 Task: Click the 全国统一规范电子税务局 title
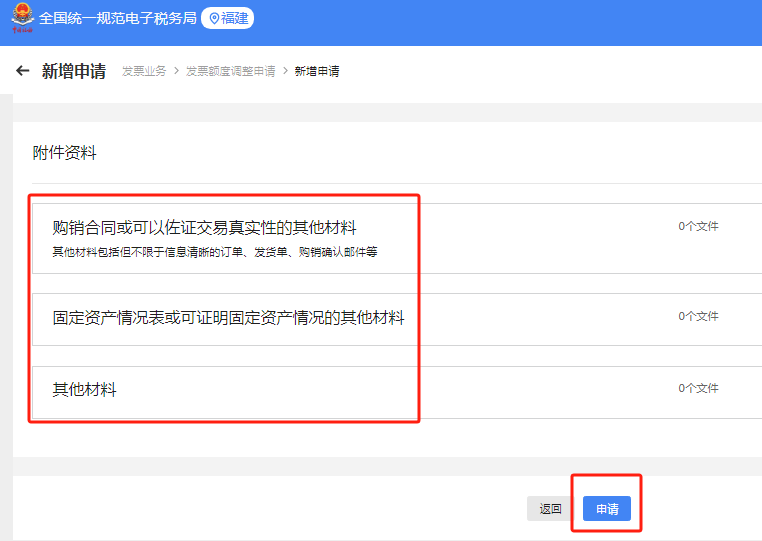point(118,18)
